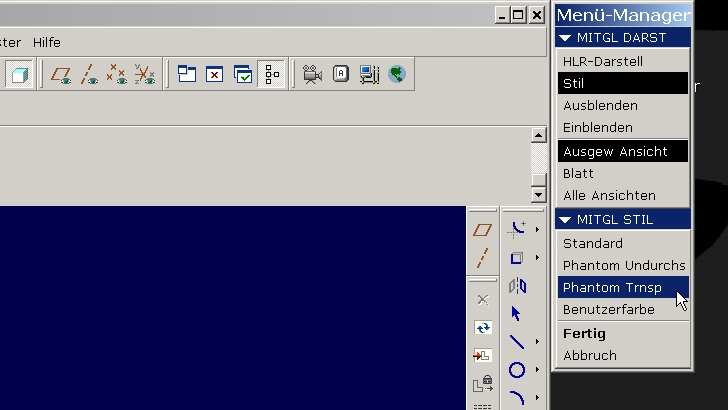Viewport: 728px width, 410px height.
Task: Select Stil in MITGL DARST menu
Action: point(623,84)
